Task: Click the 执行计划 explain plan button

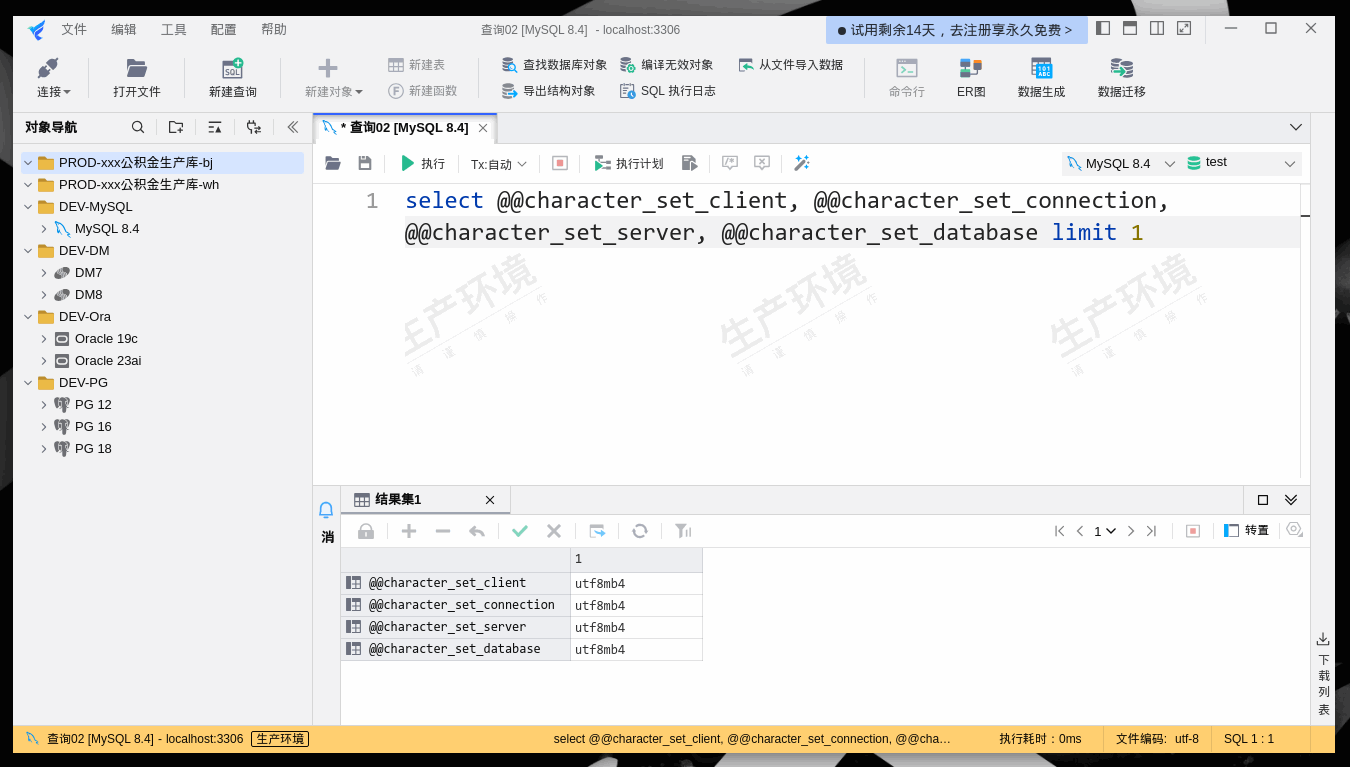Action: coord(629,163)
